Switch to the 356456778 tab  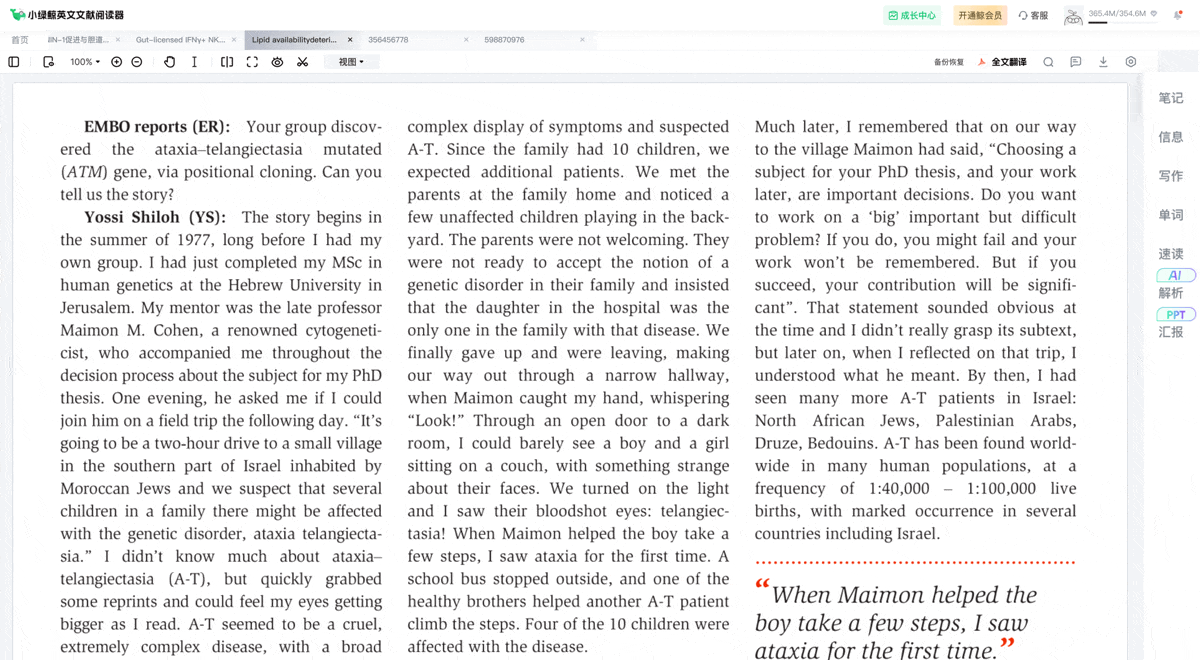388,40
